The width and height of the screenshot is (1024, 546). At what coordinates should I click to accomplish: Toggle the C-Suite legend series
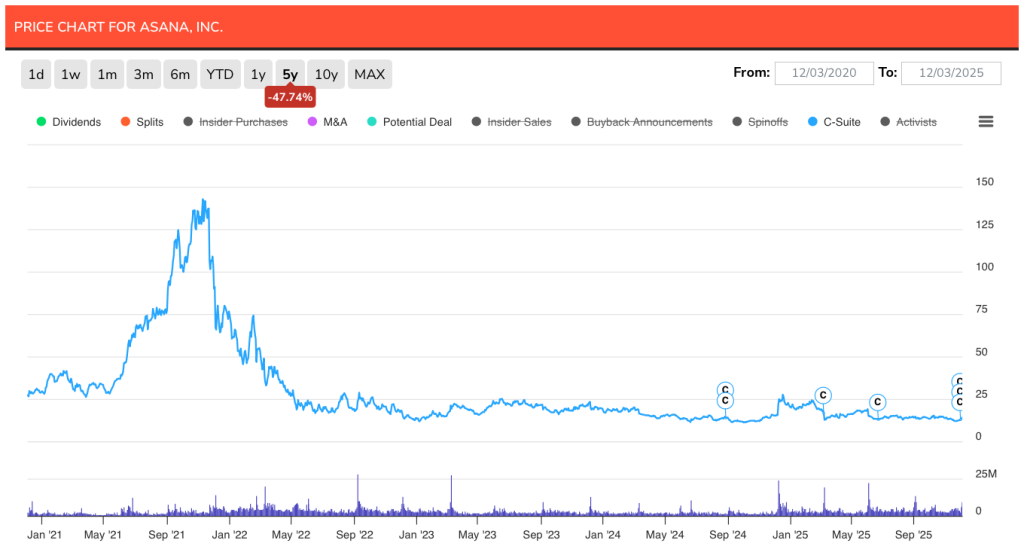tap(834, 122)
